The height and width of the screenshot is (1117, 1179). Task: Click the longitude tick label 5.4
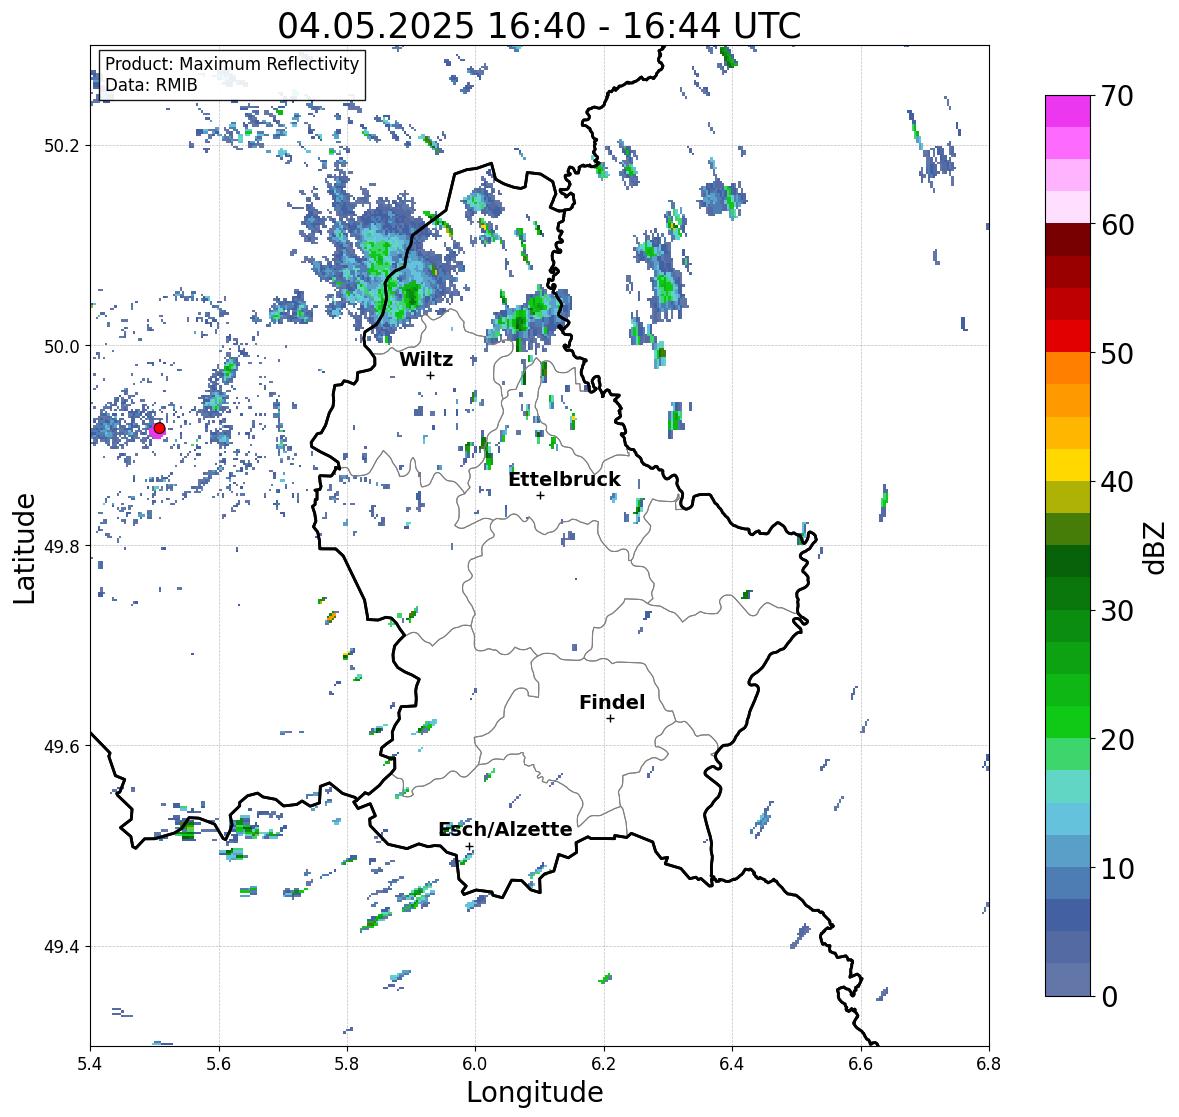click(x=90, y=1064)
